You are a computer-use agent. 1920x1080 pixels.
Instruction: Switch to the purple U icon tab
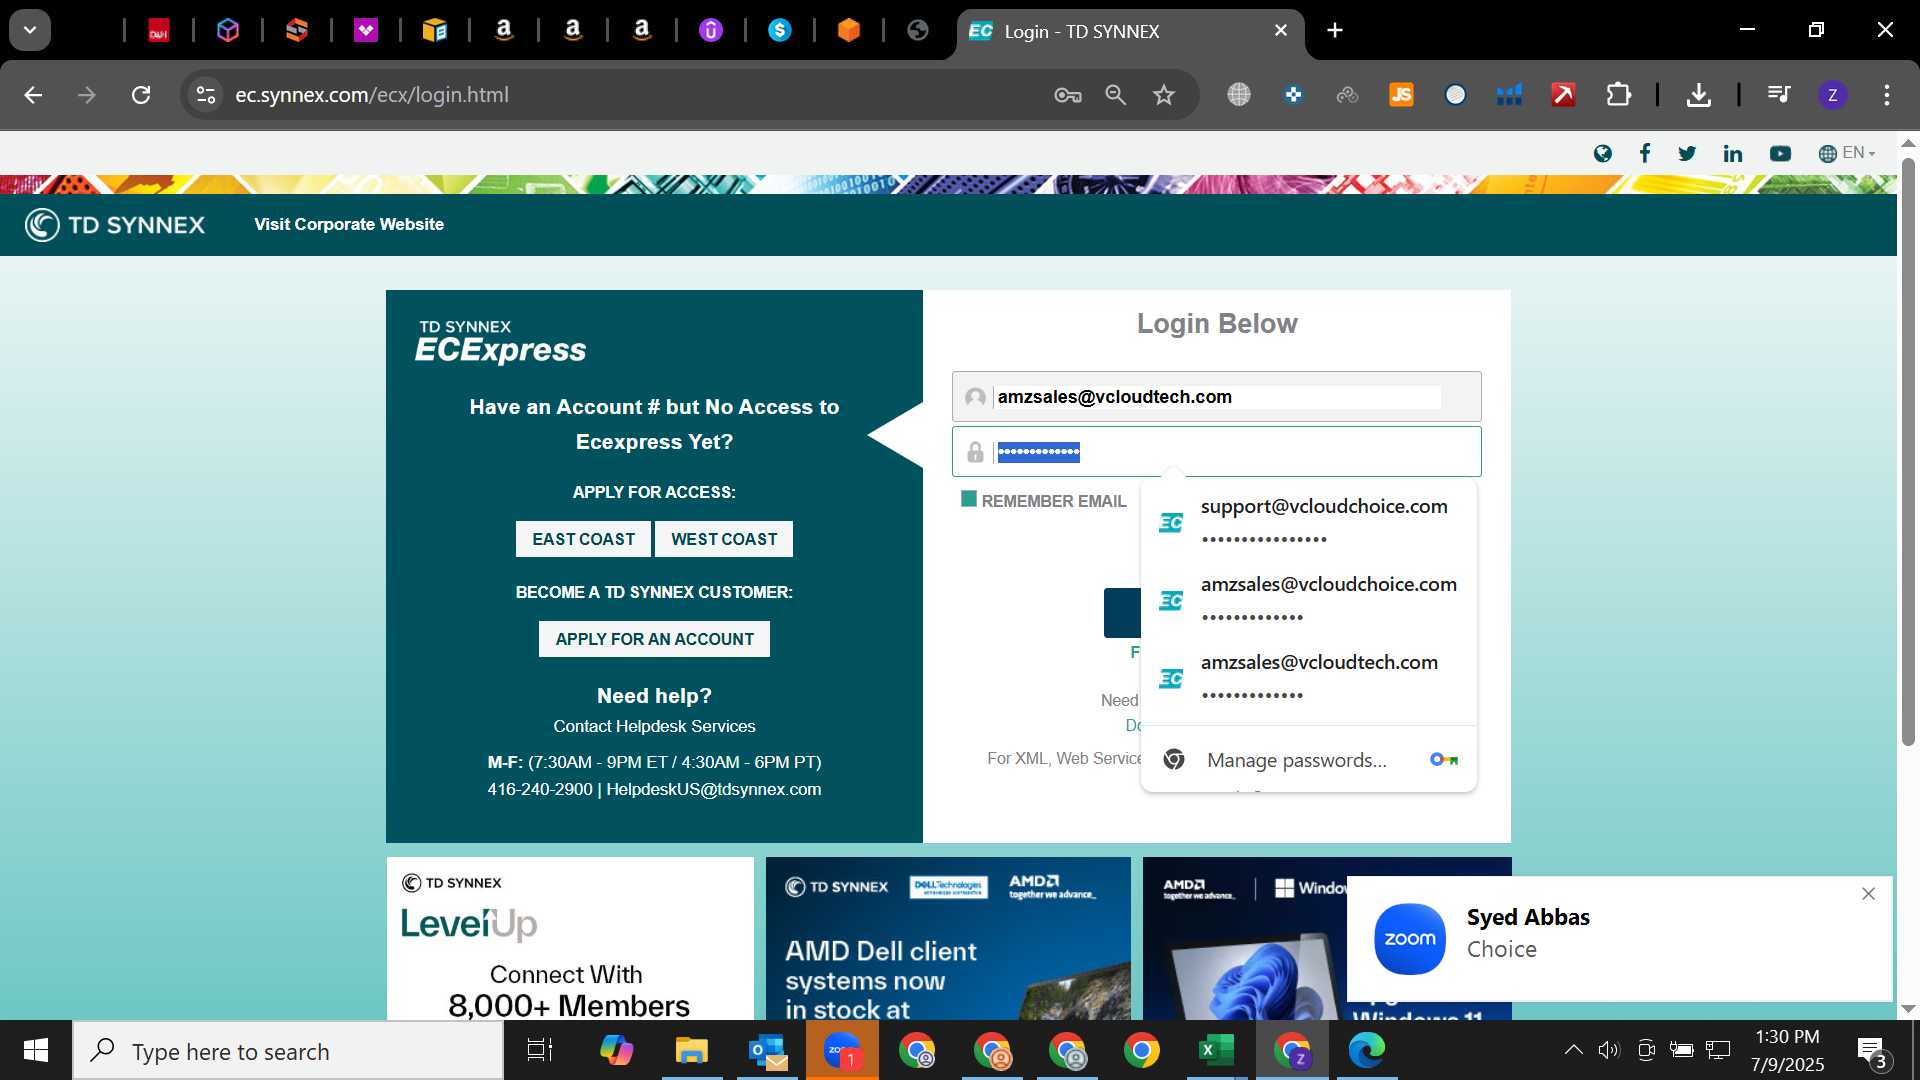point(711,31)
